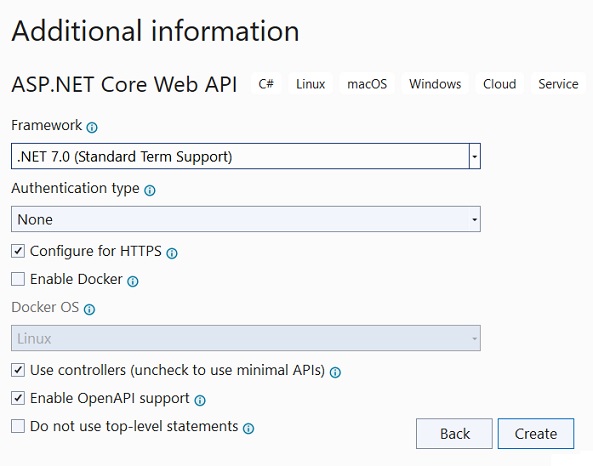The image size is (593, 466).
Task: Enable Docker checkbox
Action: (18, 279)
